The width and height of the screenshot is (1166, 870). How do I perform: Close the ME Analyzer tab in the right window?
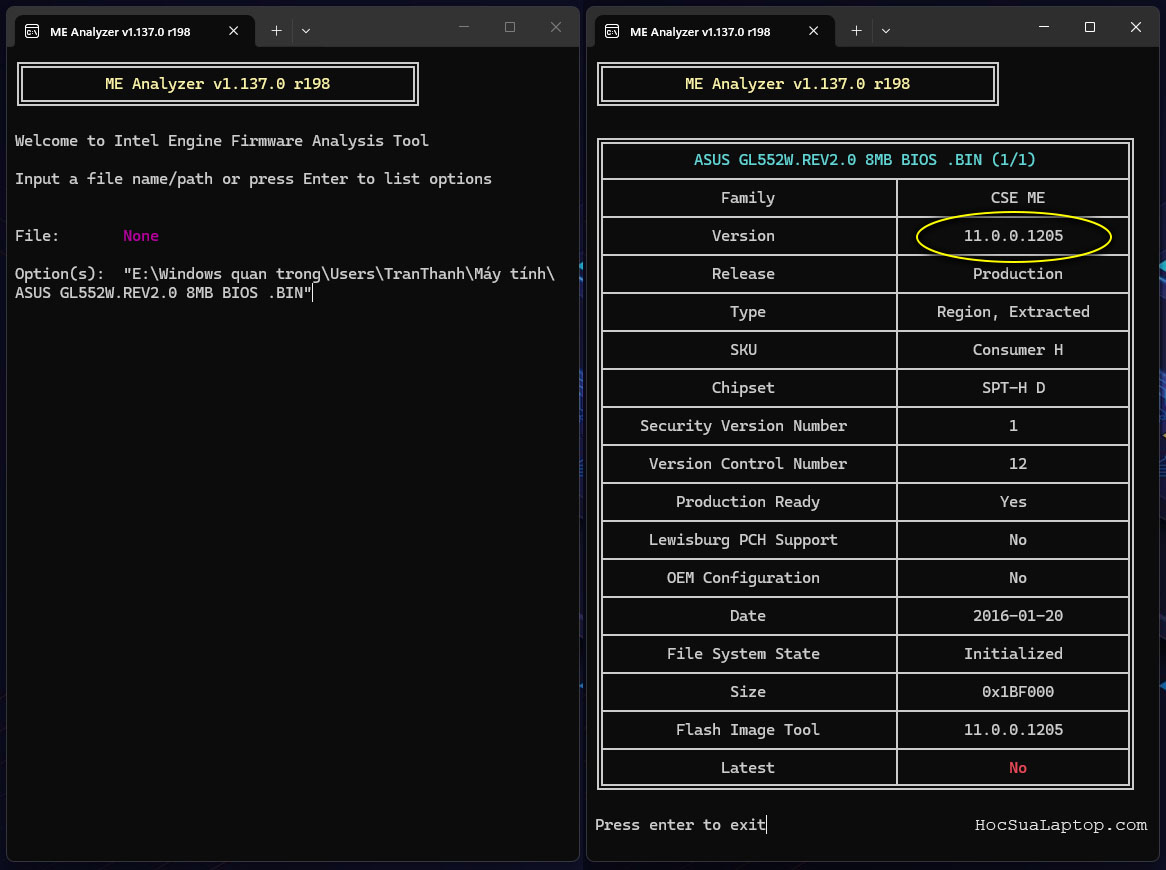point(813,30)
